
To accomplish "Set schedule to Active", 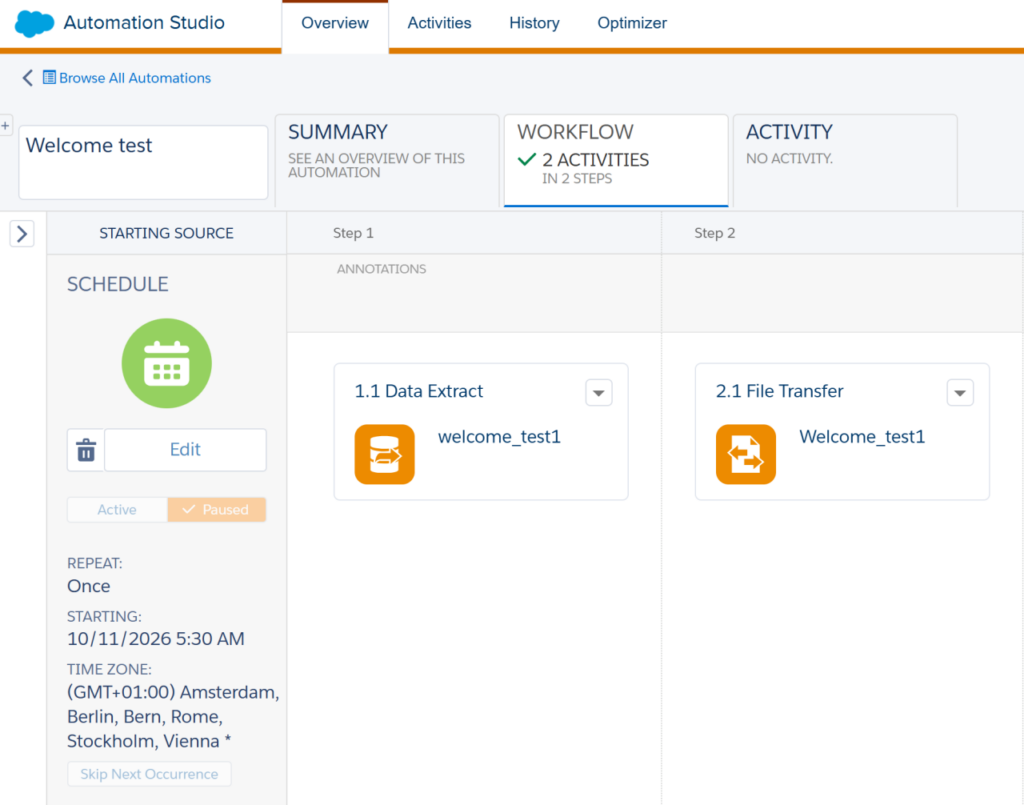I will [117, 509].
